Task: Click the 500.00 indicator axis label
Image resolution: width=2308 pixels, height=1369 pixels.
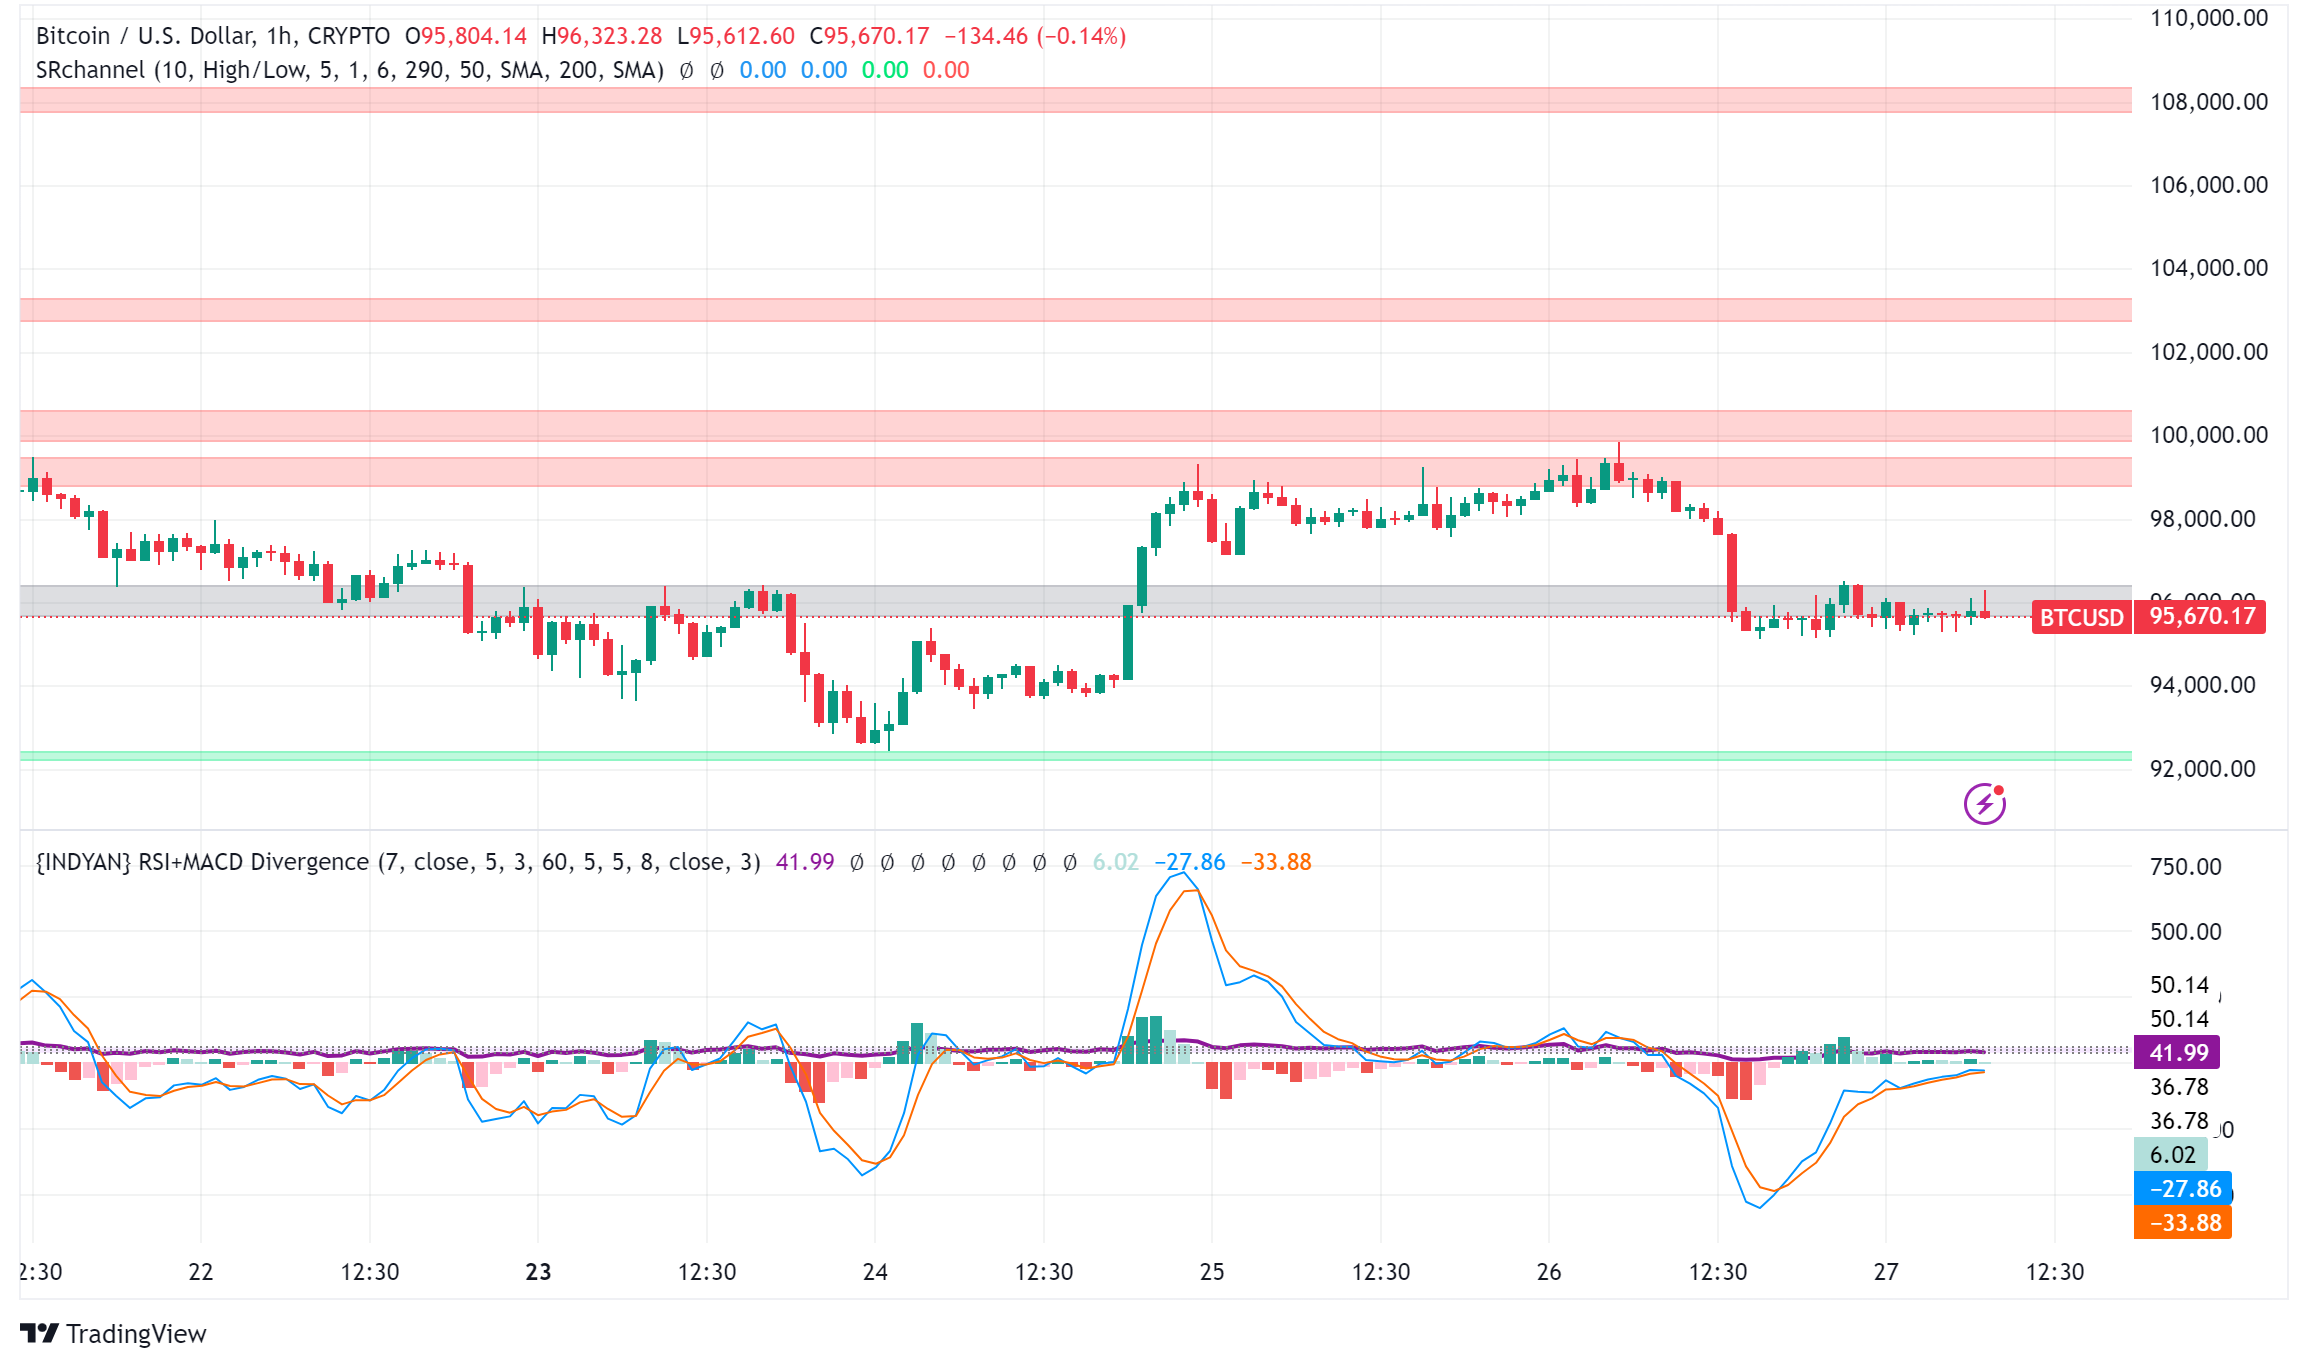Action: 2185,932
